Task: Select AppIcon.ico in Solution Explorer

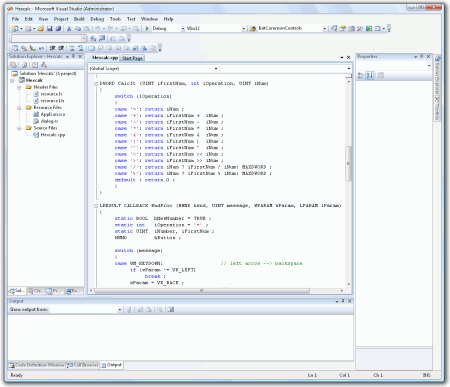Action: click(x=53, y=114)
